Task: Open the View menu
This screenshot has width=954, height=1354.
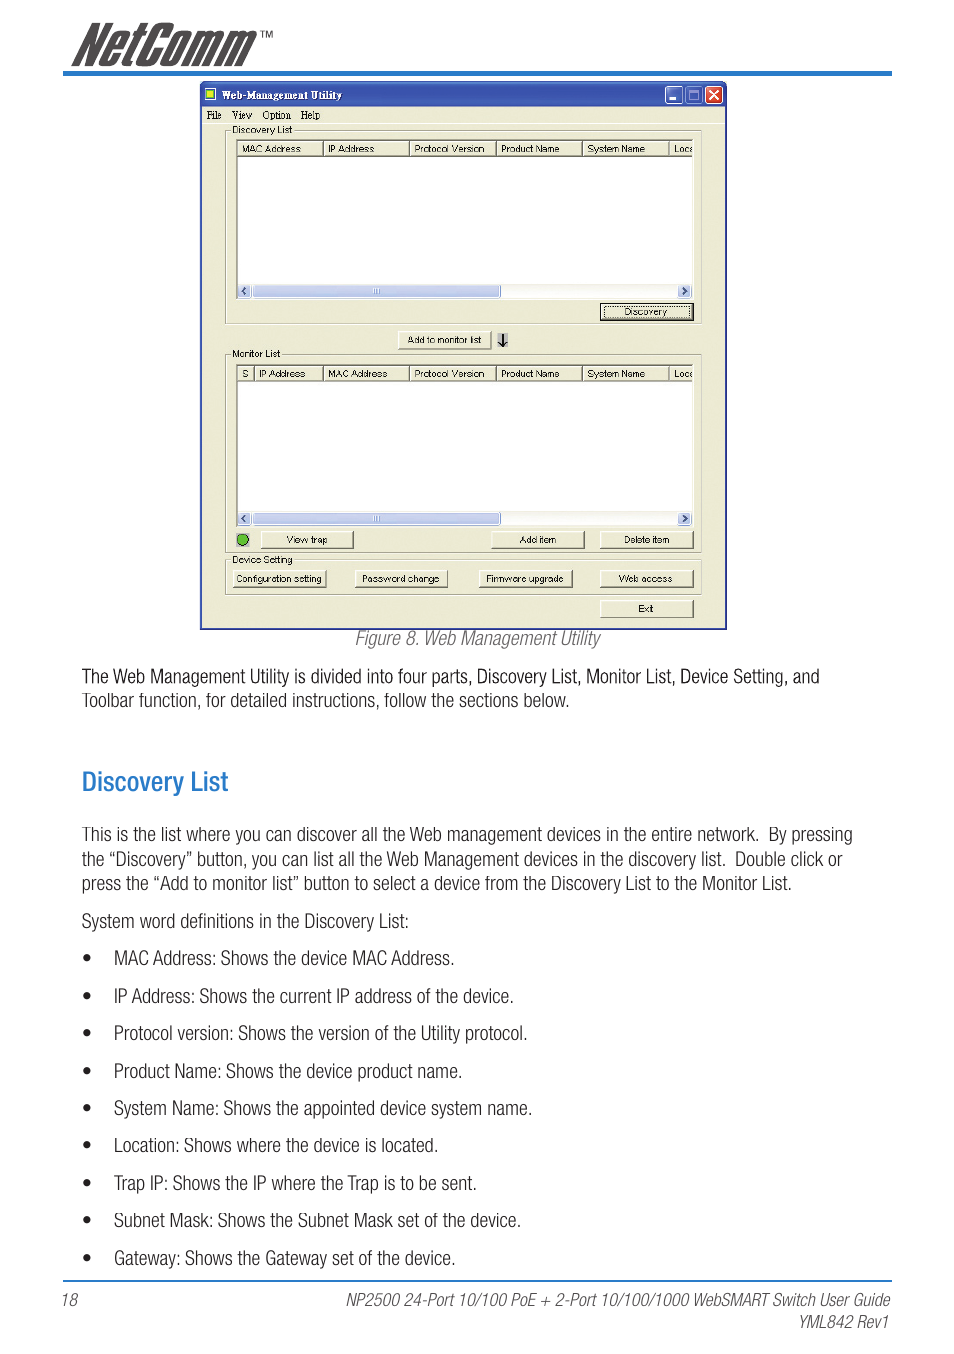Action: pos(242,115)
